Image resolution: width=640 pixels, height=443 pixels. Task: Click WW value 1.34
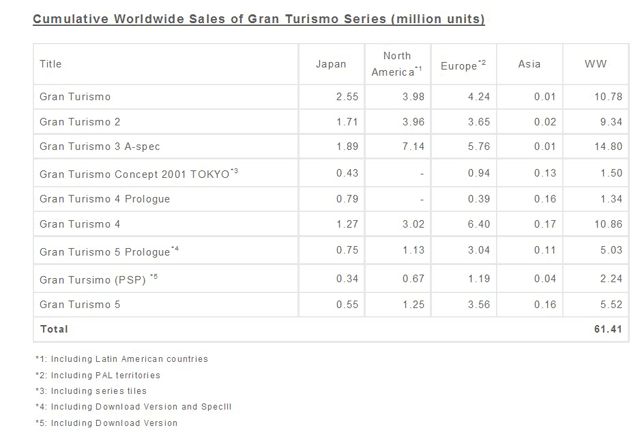[611, 199]
